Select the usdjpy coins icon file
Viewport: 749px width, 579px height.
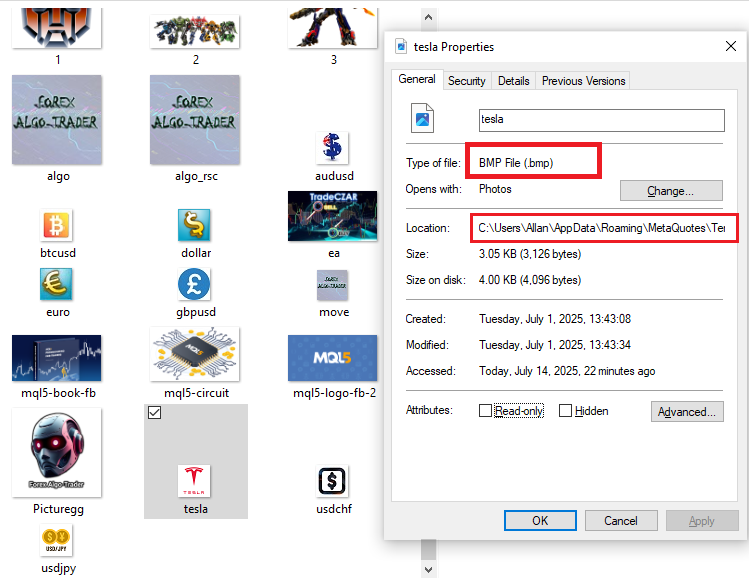point(56,540)
